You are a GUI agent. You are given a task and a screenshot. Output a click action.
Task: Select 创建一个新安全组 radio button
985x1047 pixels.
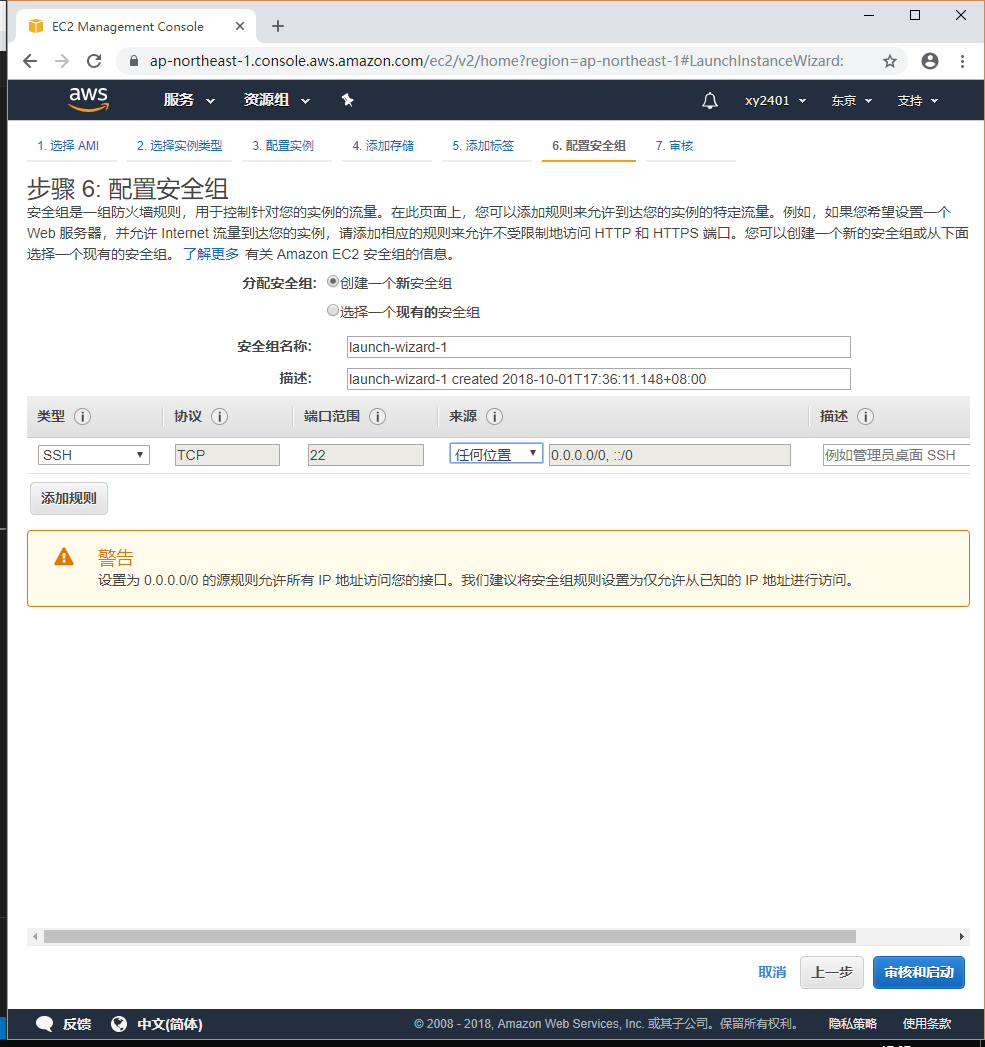(x=333, y=282)
